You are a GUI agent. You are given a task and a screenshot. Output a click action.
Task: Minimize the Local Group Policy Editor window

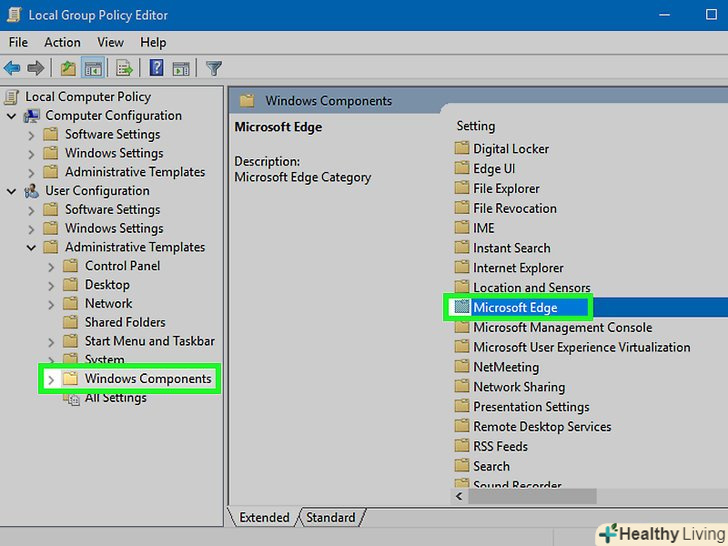(x=664, y=15)
